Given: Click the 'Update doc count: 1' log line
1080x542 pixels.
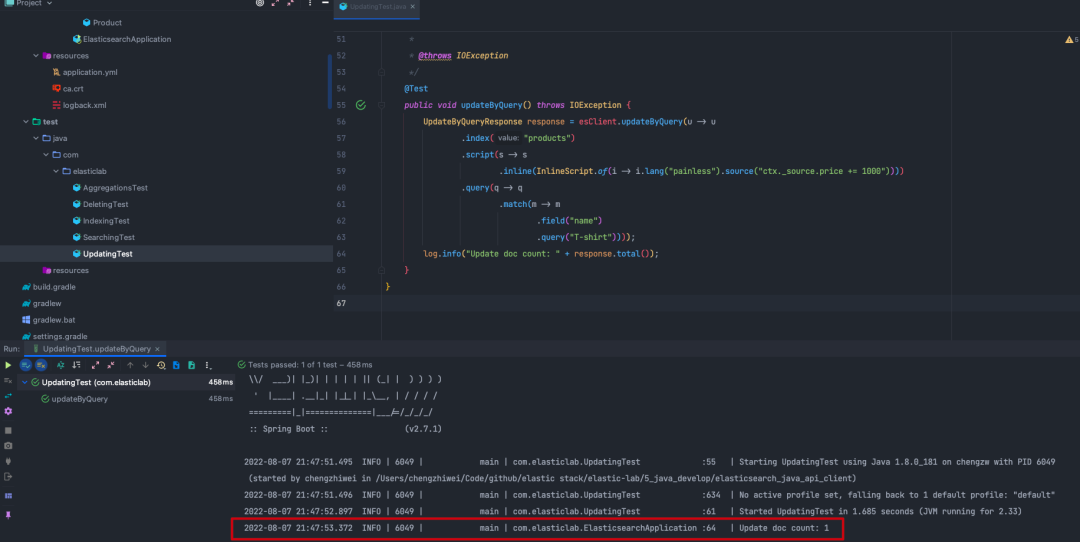Looking at the screenshot, I should pyautogui.click(x=537, y=528).
